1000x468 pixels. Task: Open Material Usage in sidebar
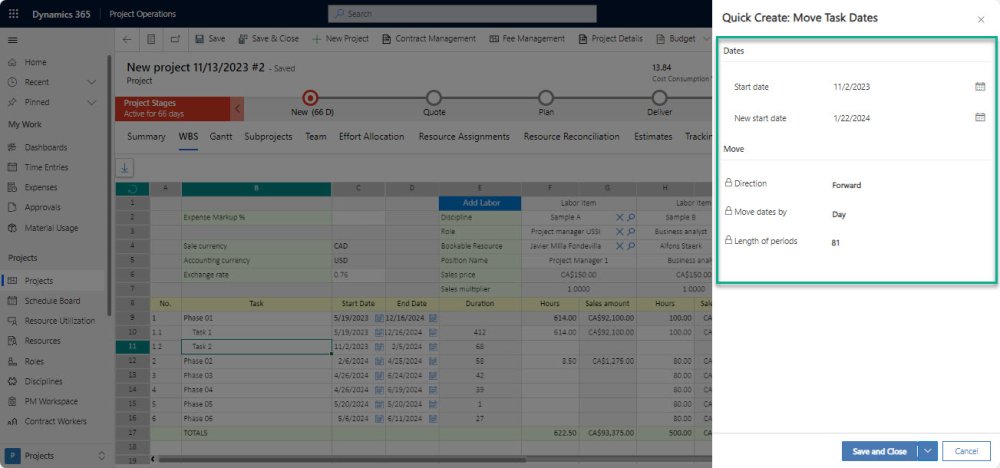coord(52,228)
